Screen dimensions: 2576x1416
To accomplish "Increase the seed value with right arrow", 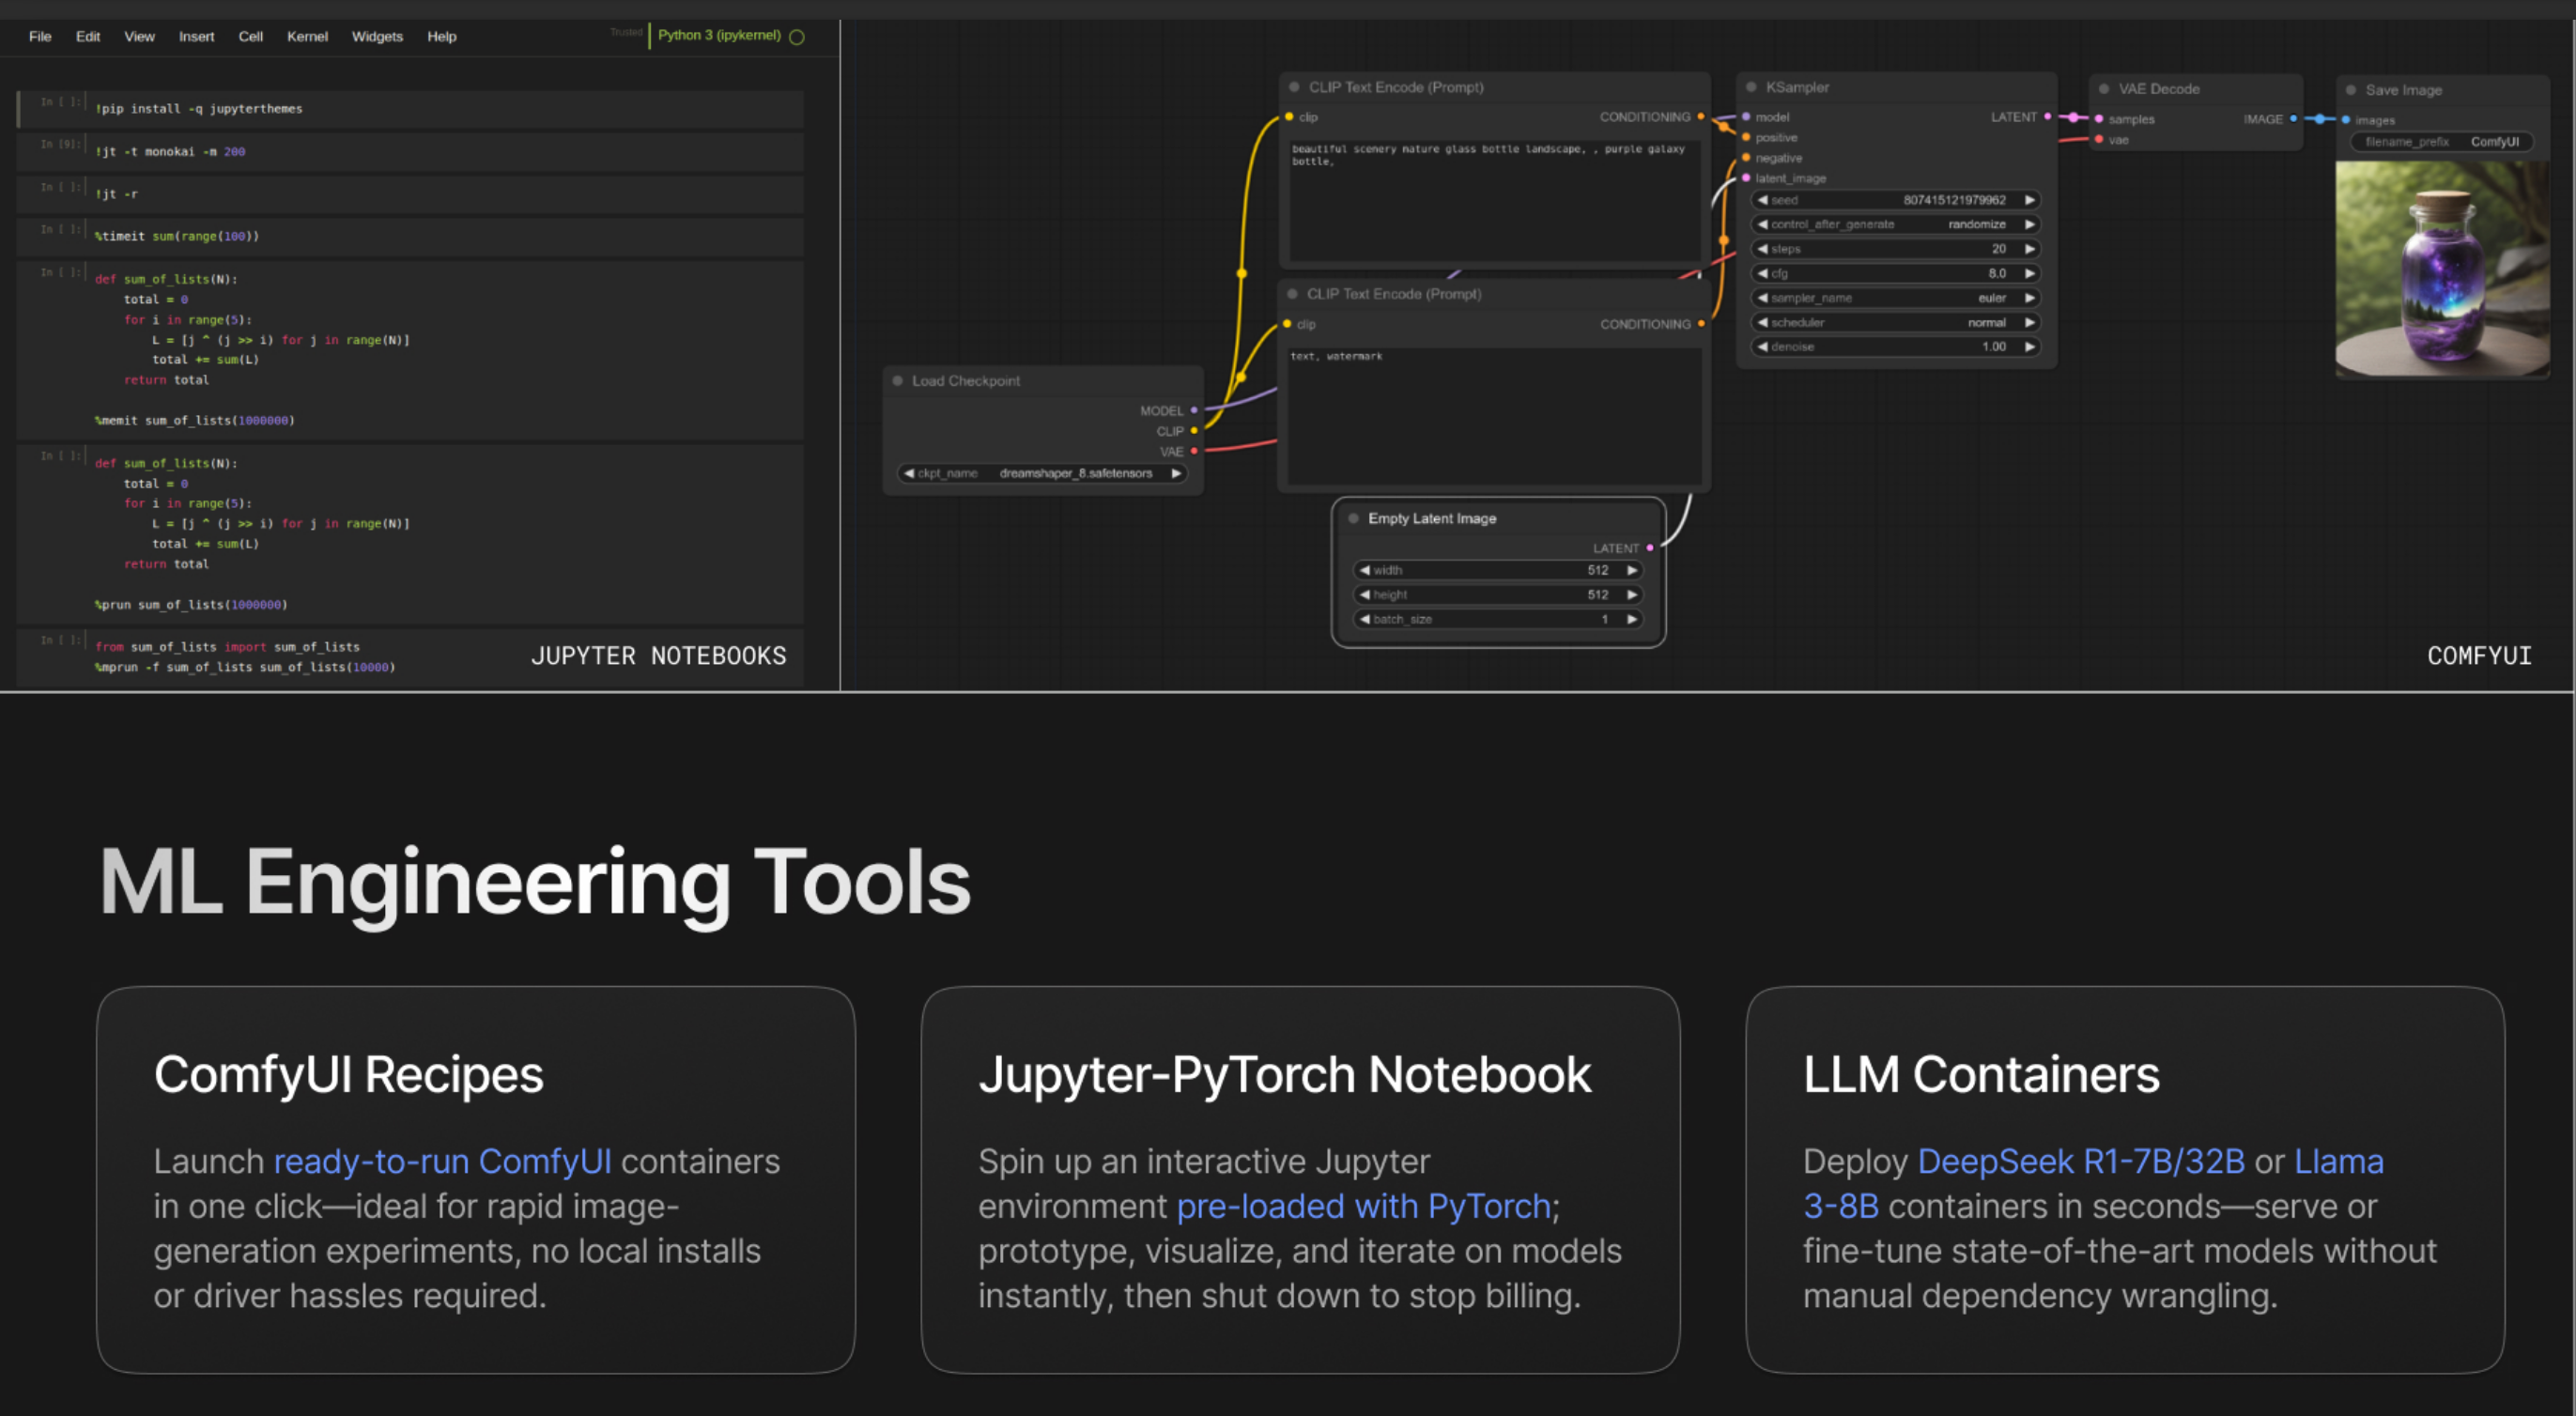I will point(2030,200).
